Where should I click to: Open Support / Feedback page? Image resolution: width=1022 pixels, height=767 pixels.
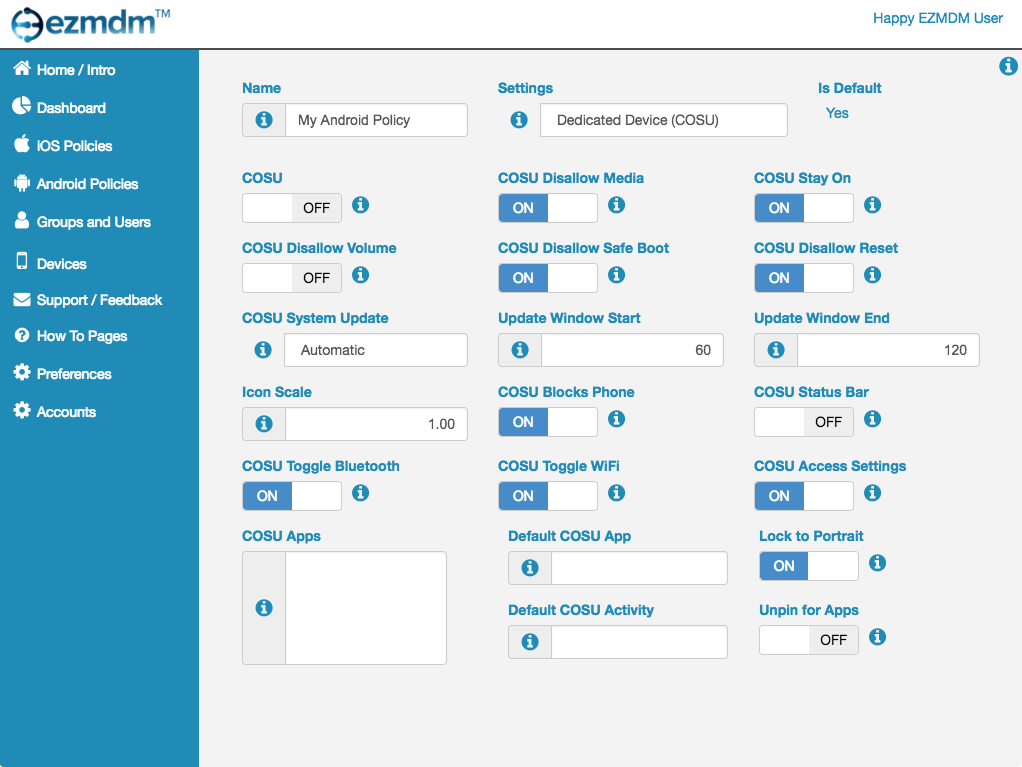click(x=88, y=300)
